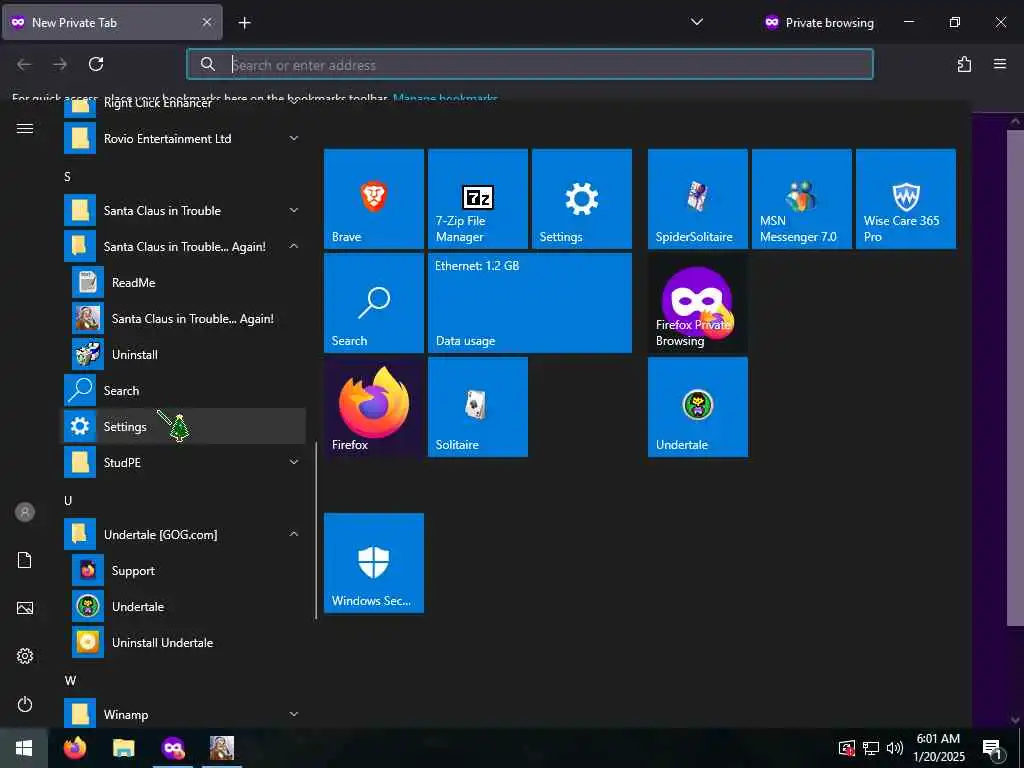This screenshot has height=768, width=1024.
Task: Open the Windows Security tile
Action: tap(374, 563)
